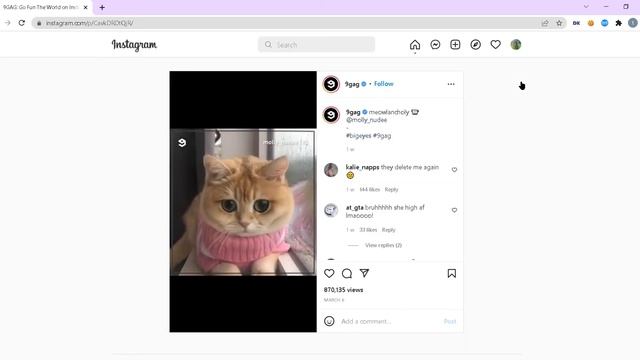Like kalie_napps comment with heart
This screenshot has width=640, height=360.
454,170
